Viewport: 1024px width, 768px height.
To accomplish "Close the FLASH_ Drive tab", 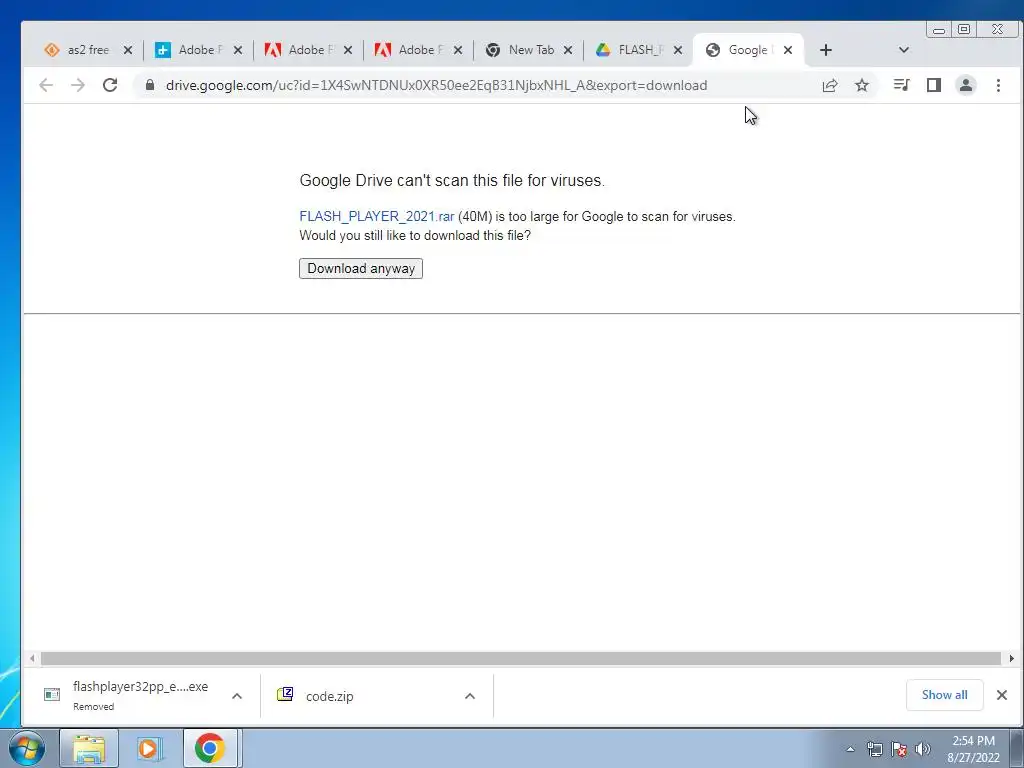I will [678, 50].
